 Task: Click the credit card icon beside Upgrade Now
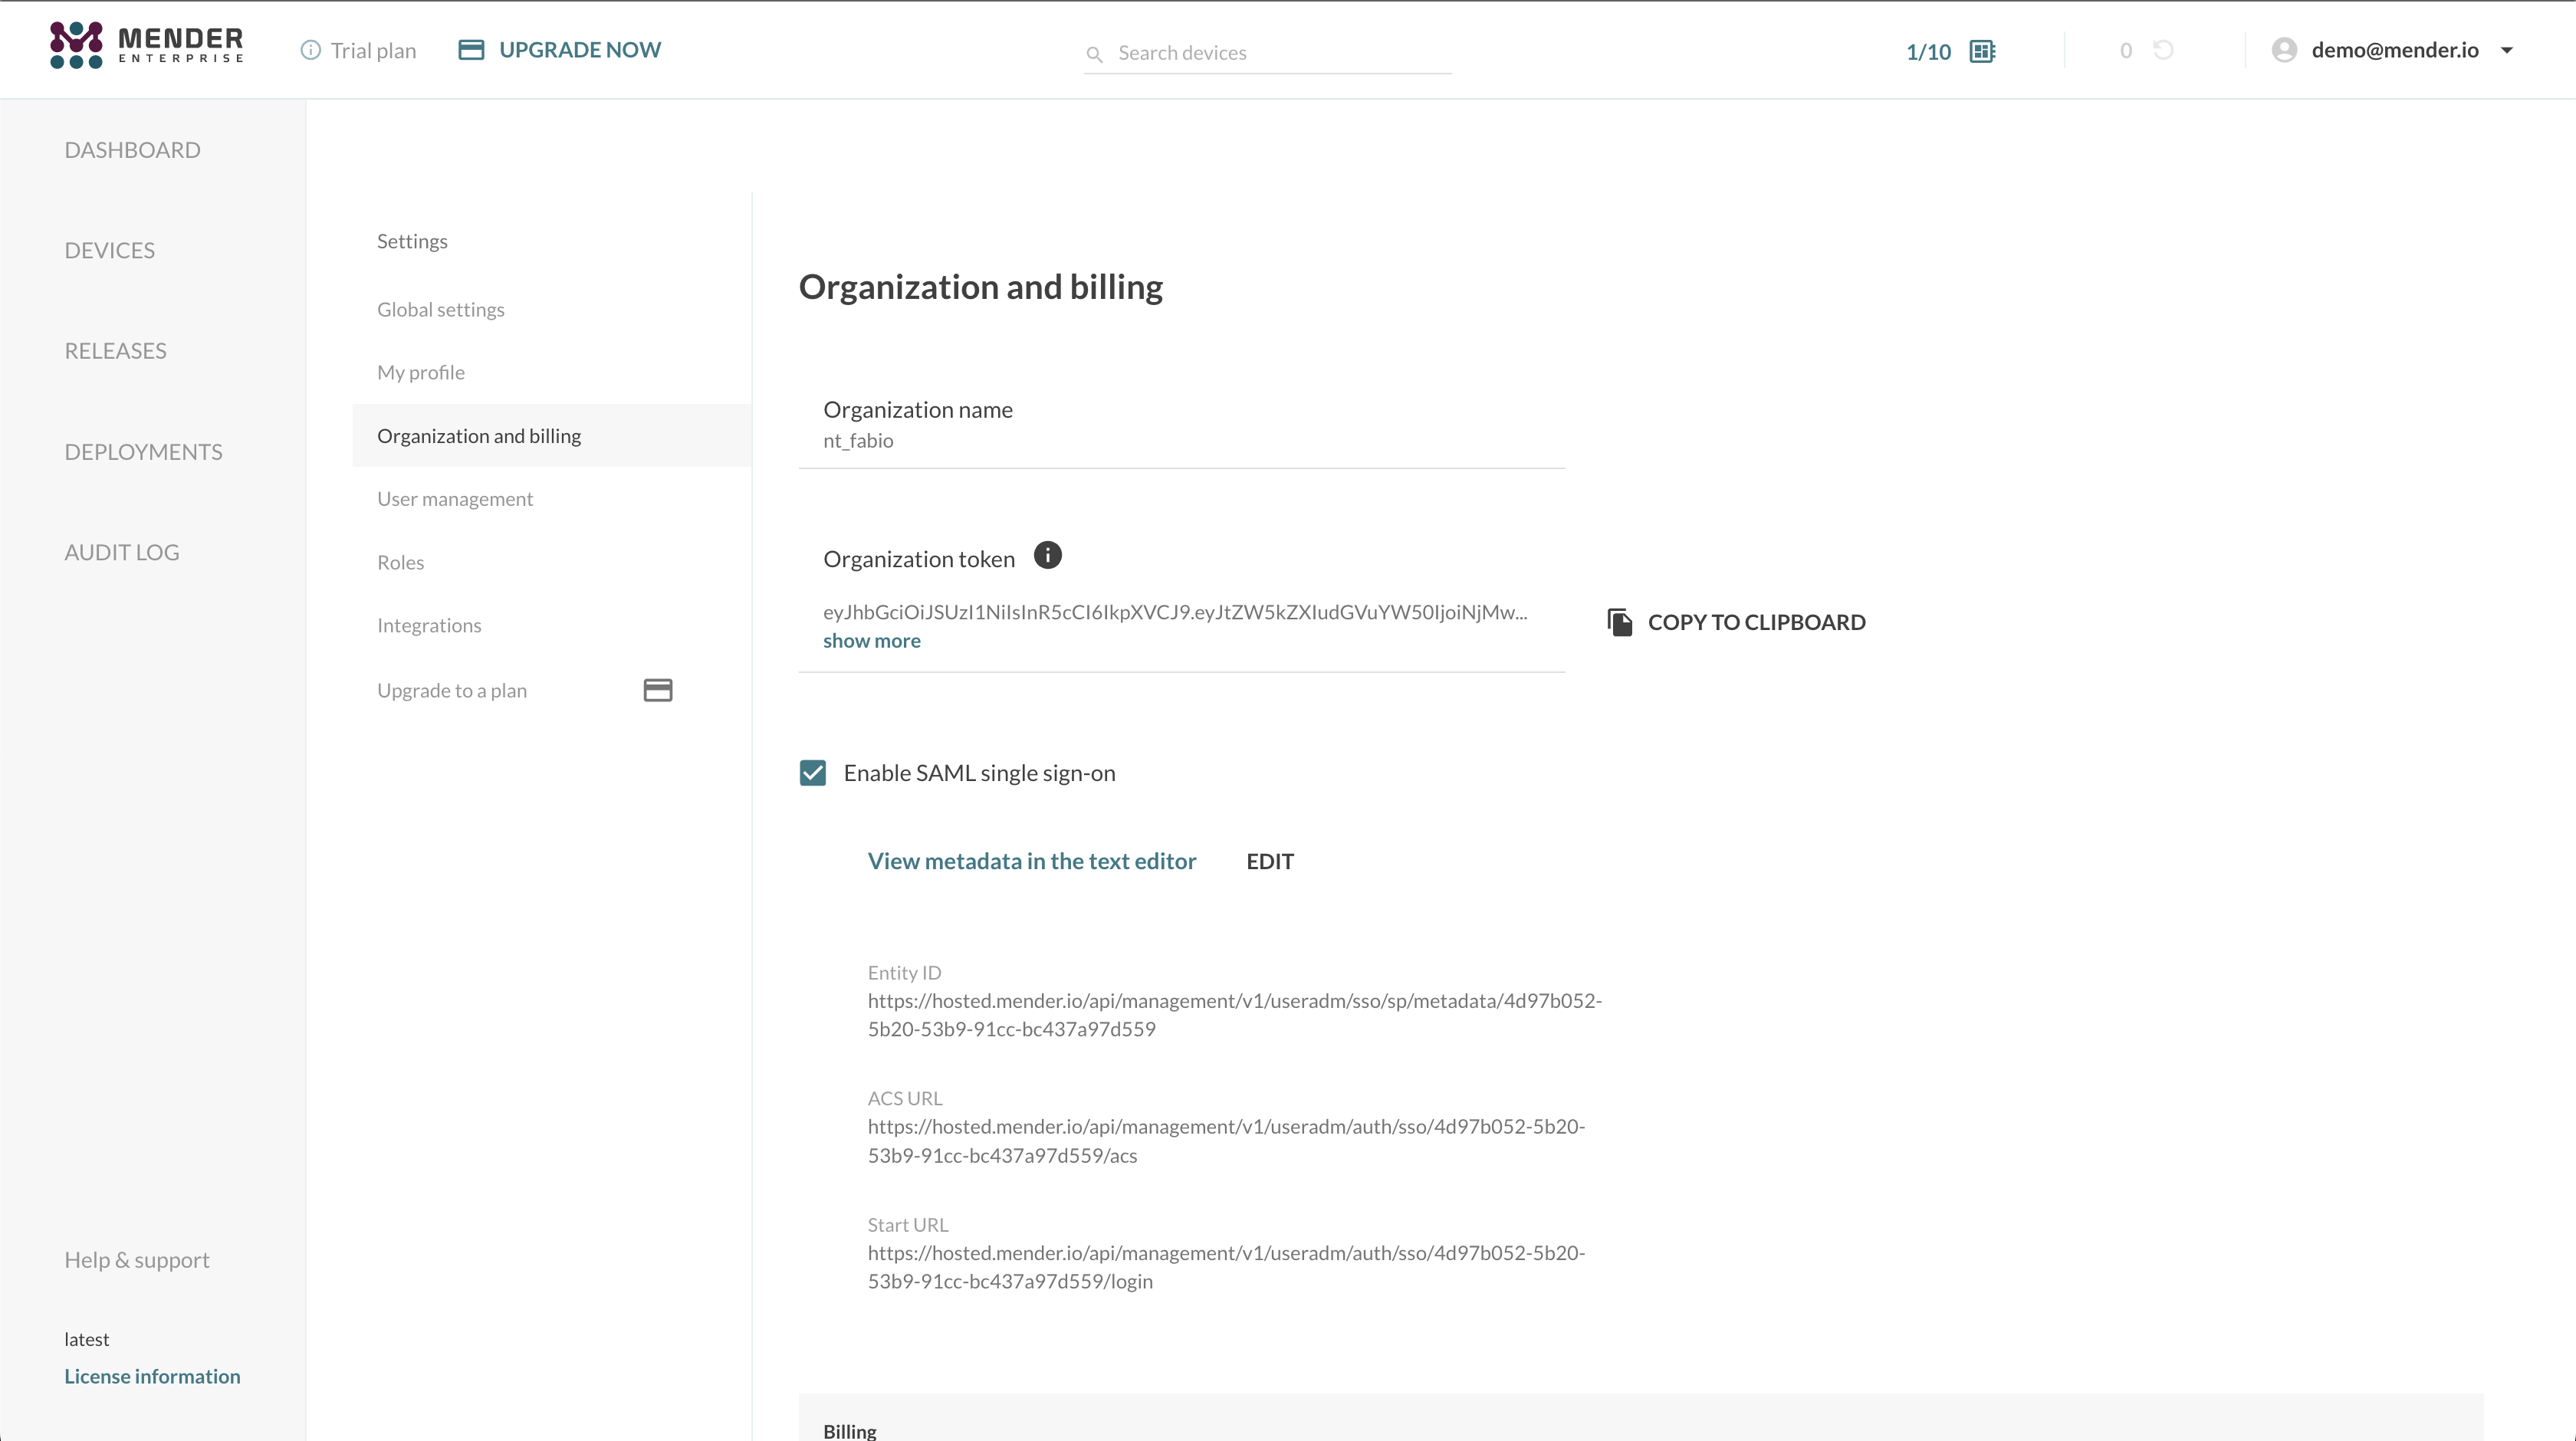[471, 50]
